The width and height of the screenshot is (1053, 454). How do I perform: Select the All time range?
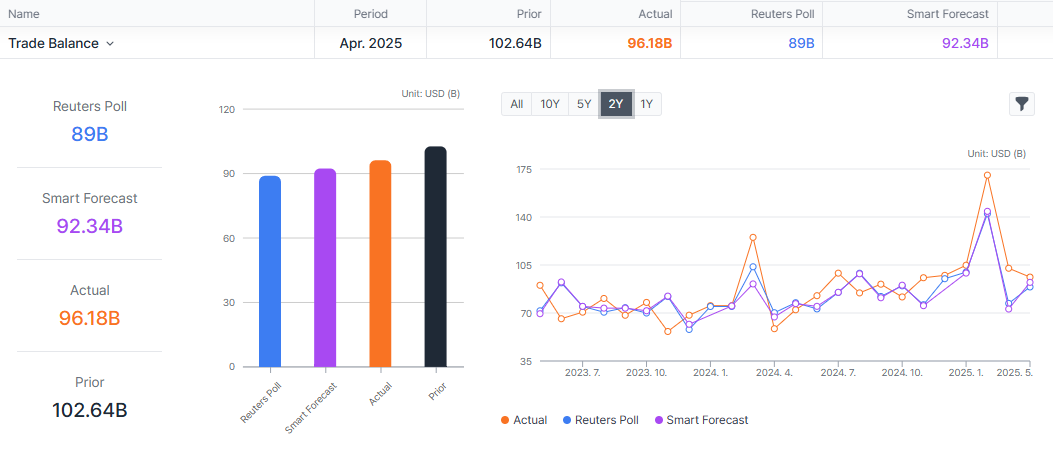516,104
